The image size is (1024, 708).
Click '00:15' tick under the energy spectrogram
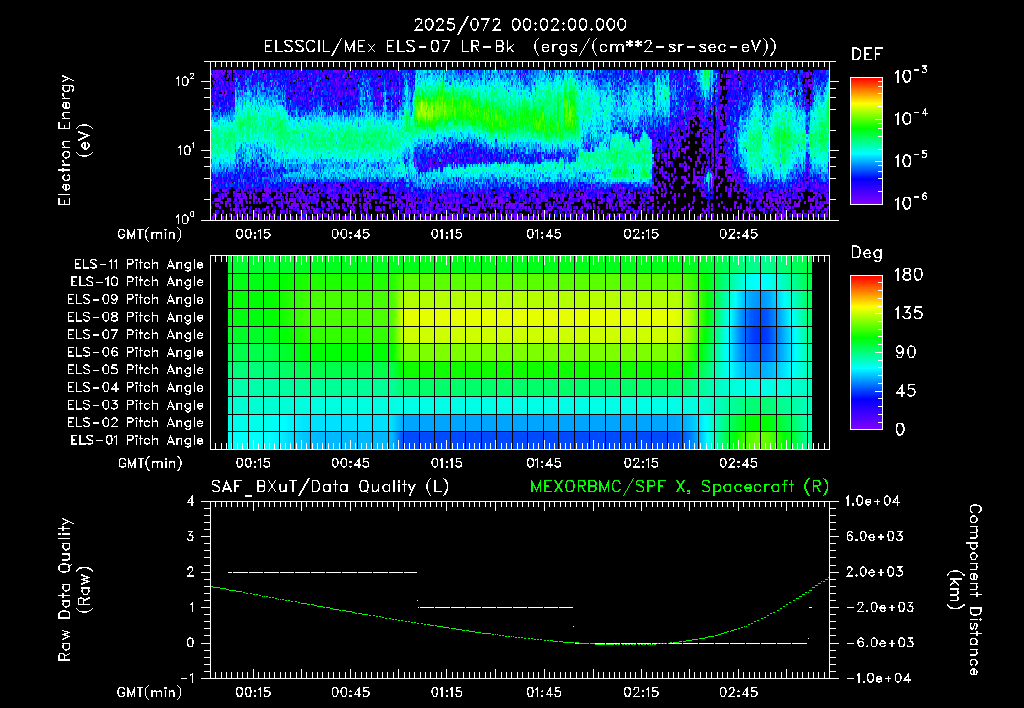[x=253, y=234]
